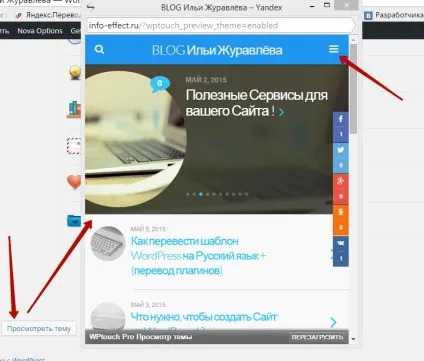Click date МАЙ 2, 2015
The image size is (424, 361).
(x=206, y=80)
